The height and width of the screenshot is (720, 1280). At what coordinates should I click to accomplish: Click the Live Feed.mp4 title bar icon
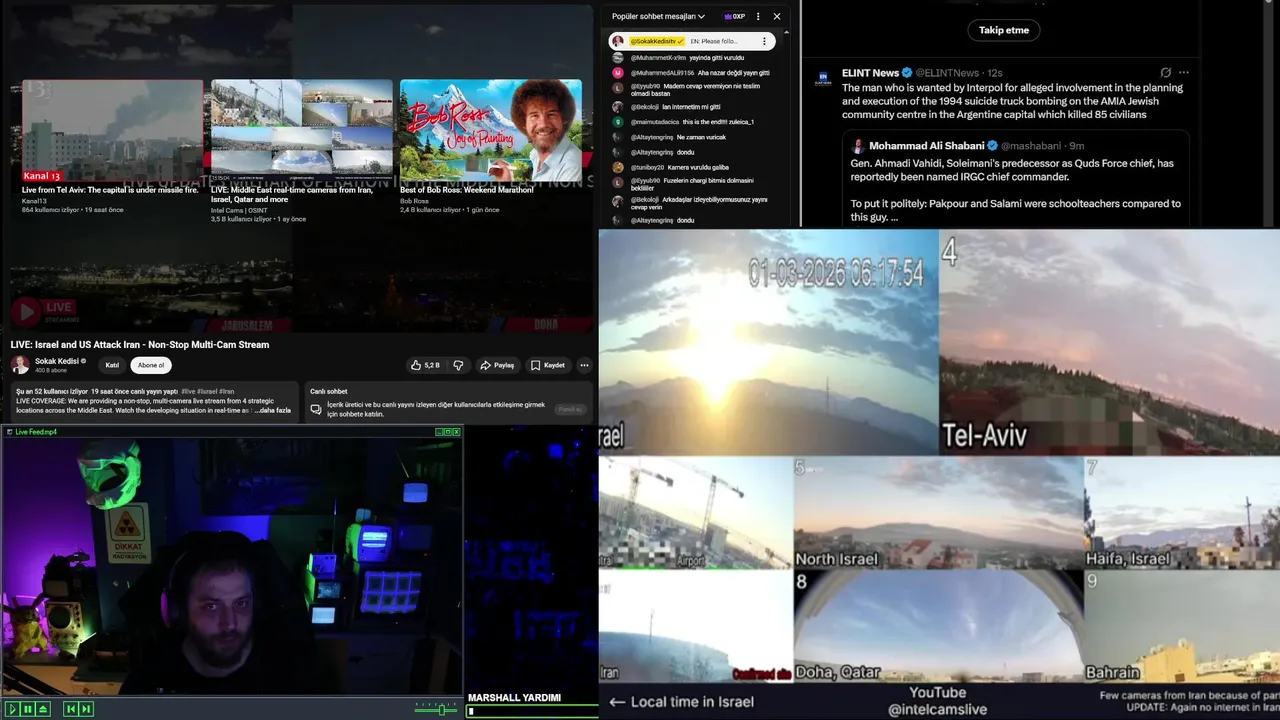coord(9,432)
